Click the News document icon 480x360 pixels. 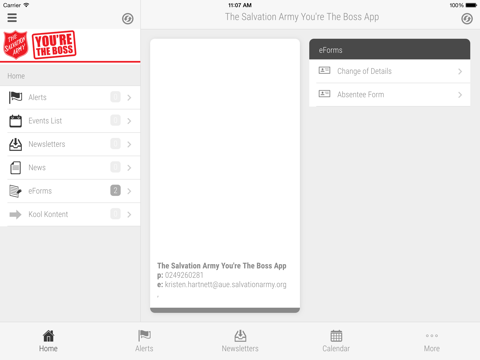point(15,167)
